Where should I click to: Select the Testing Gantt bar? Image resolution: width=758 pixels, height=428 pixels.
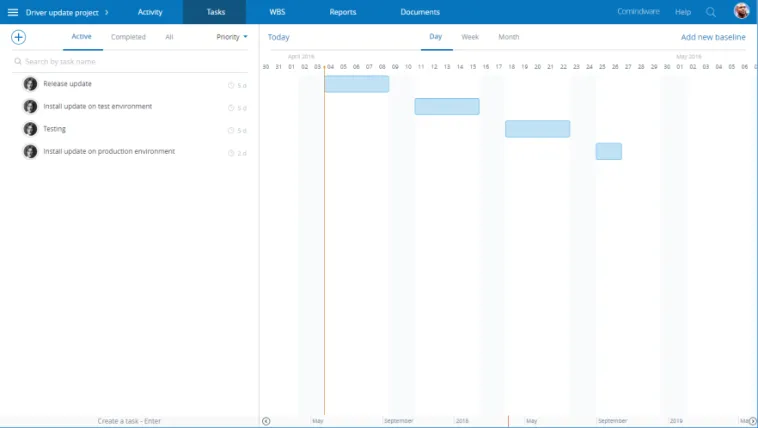538,129
